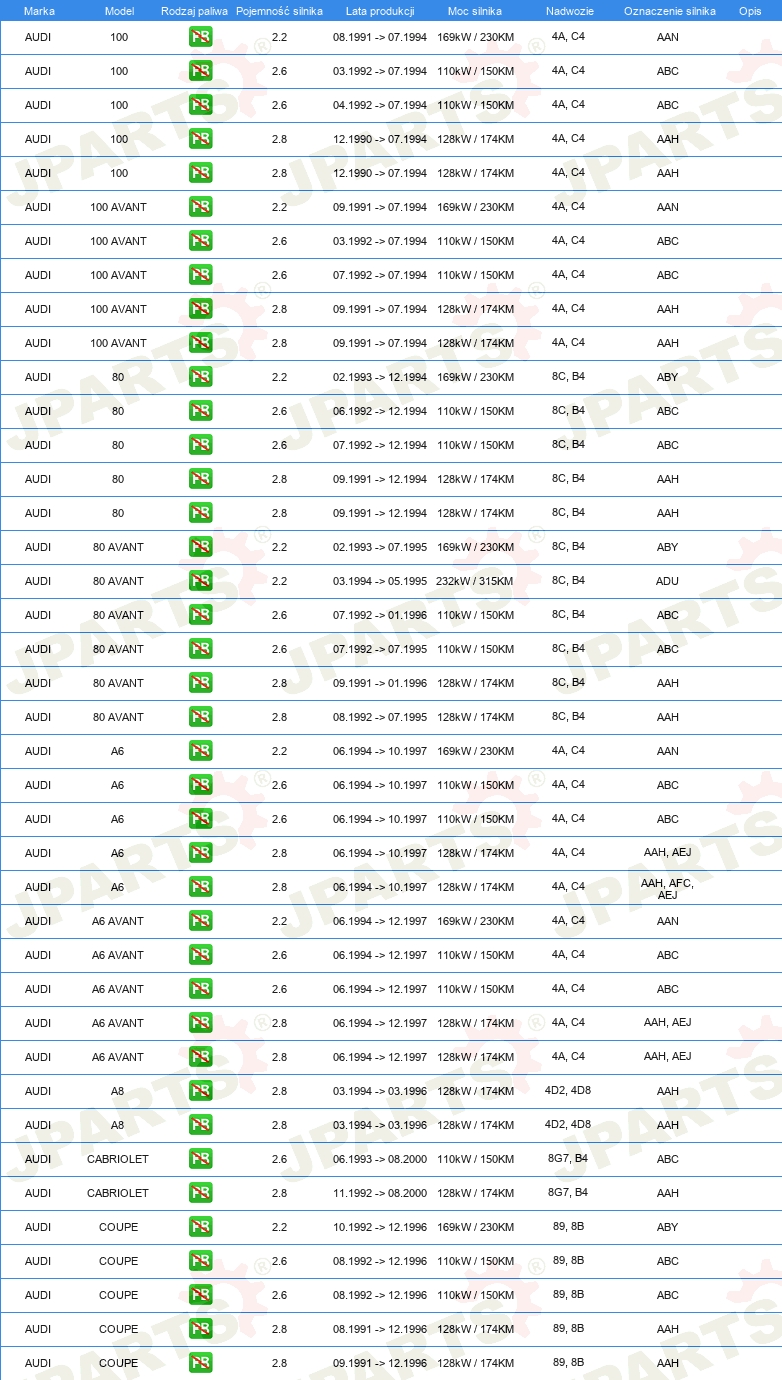Select the date range 08.1992 -> 07.1995
Viewport: 782px width, 1380px height.
click(x=380, y=718)
